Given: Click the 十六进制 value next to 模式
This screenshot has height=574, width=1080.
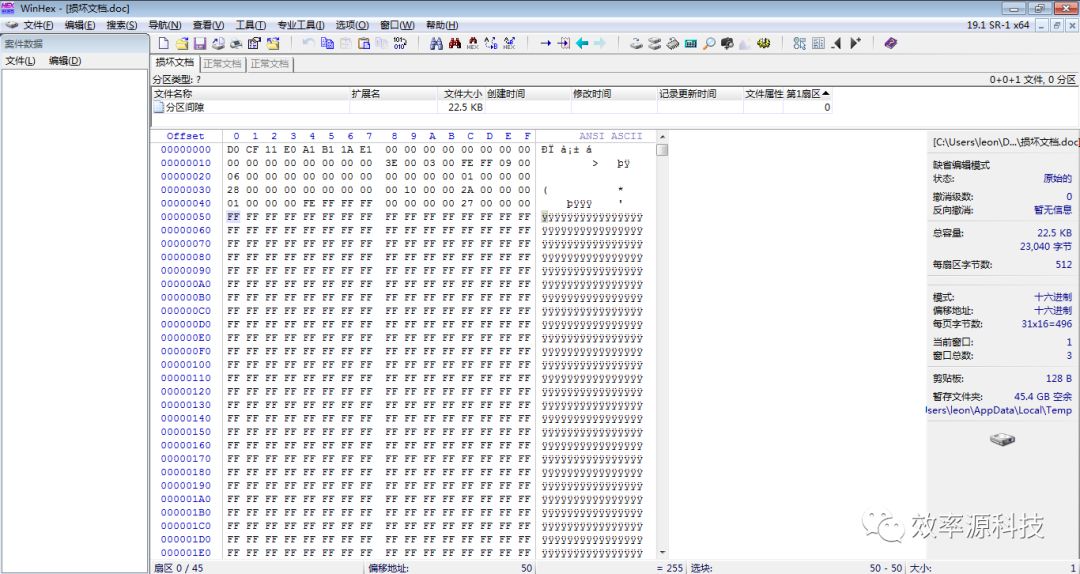Looking at the screenshot, I should (x=1052, y=297).
